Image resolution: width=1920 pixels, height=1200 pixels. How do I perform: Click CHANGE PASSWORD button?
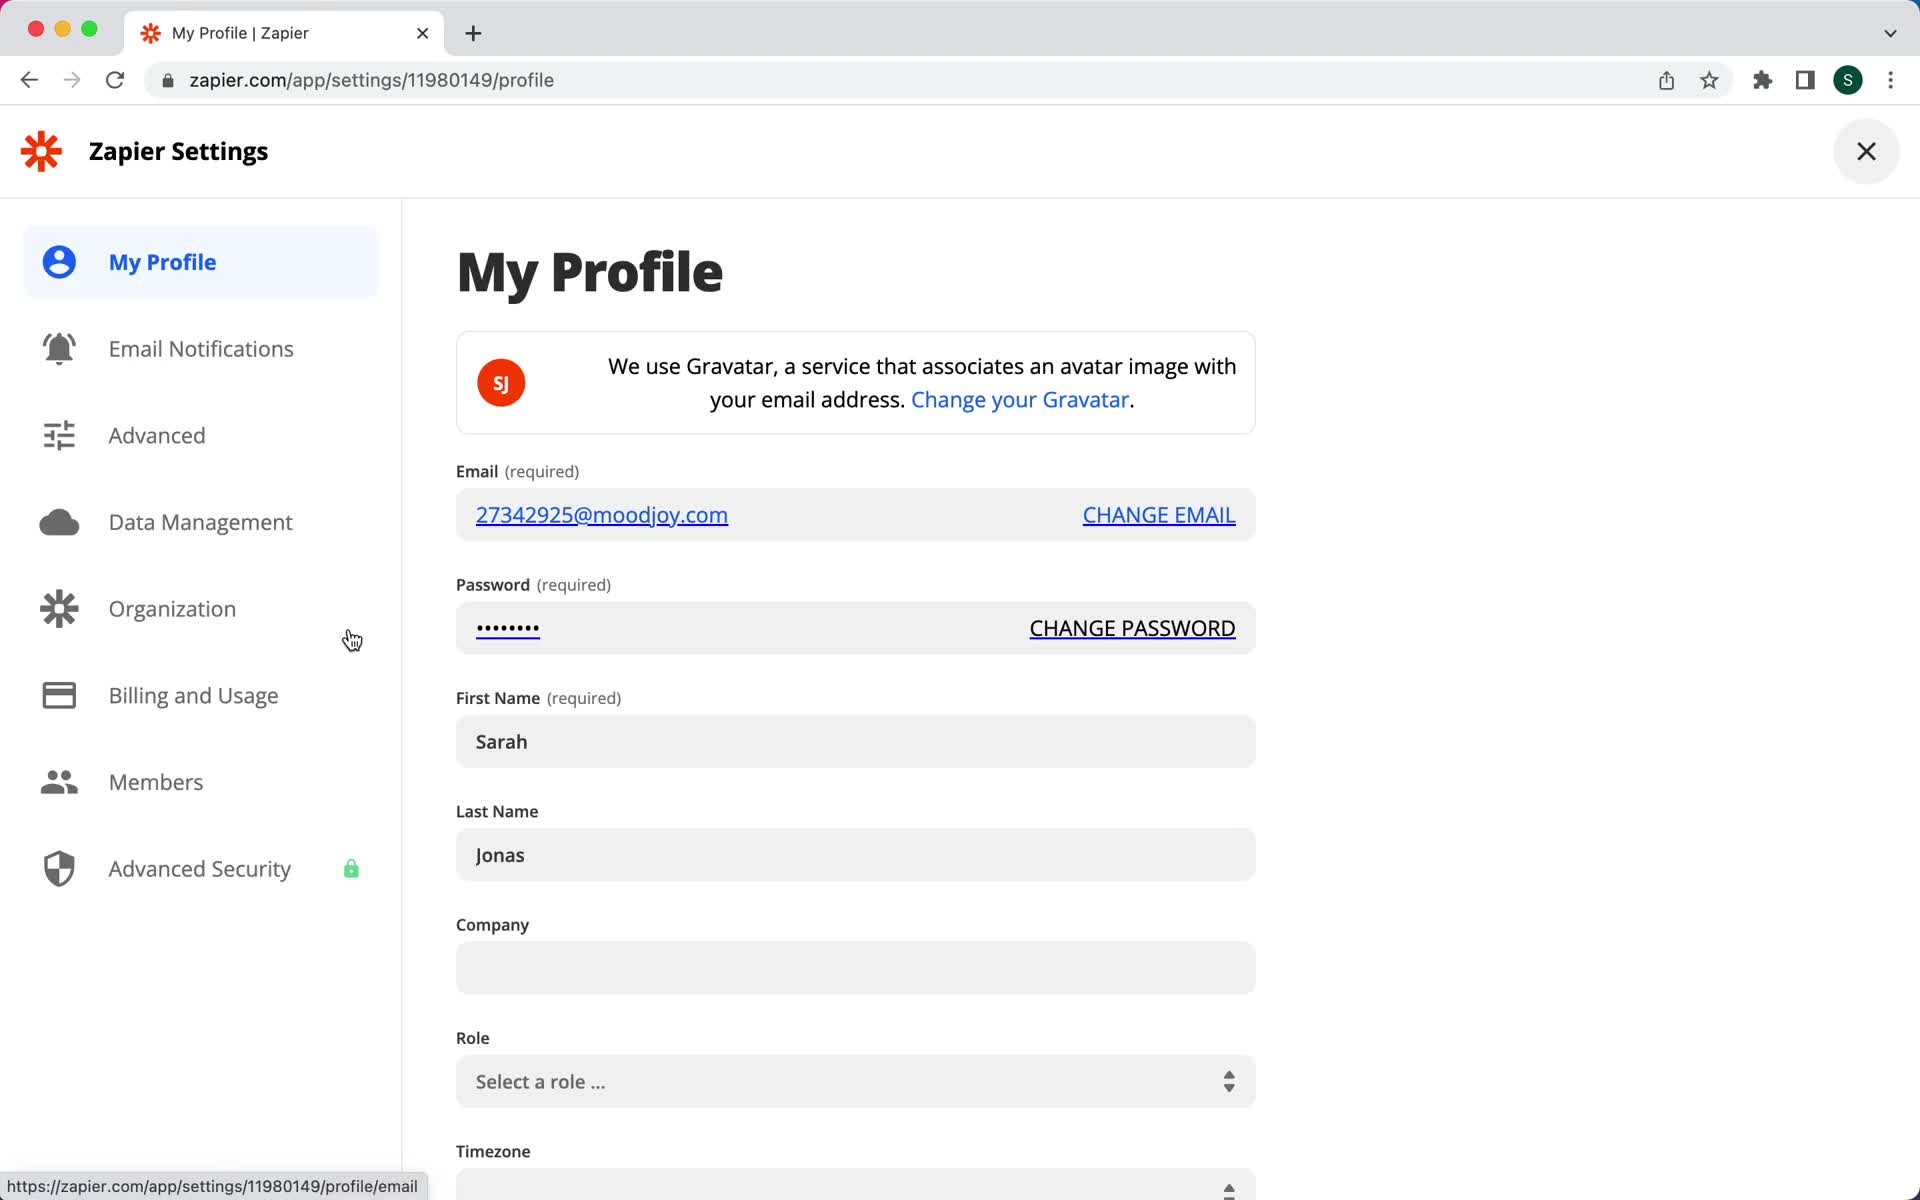1132,628
